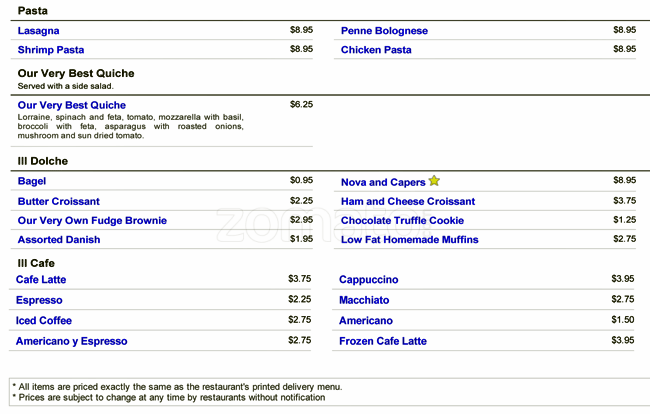The width and height of the screenshot is (650, 414).
Task: Open the Americano y Espresso item
Action: click(x=71, y=341)
